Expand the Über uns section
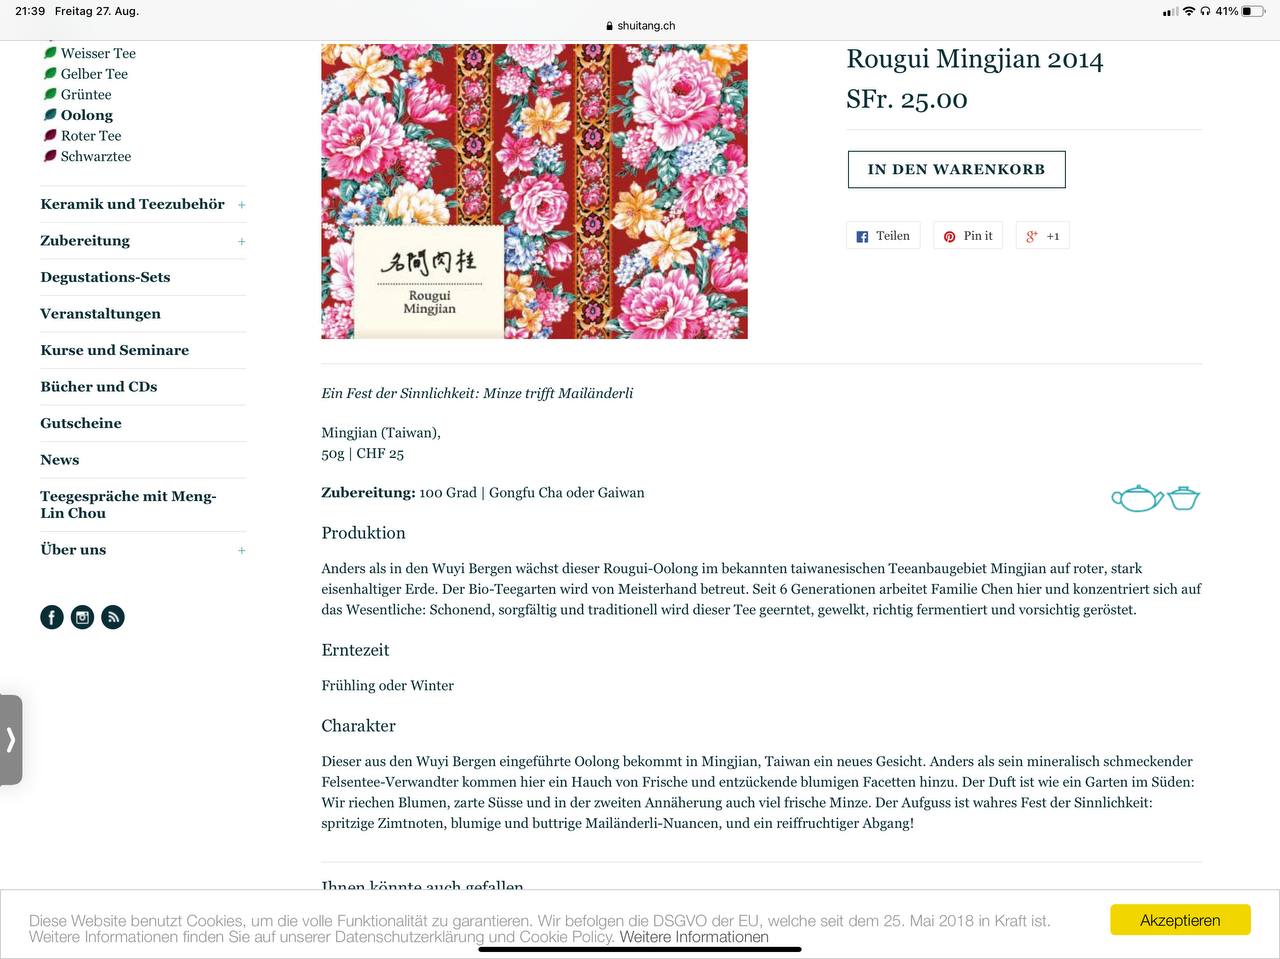 pyautogui.click(x=241, y=551)
